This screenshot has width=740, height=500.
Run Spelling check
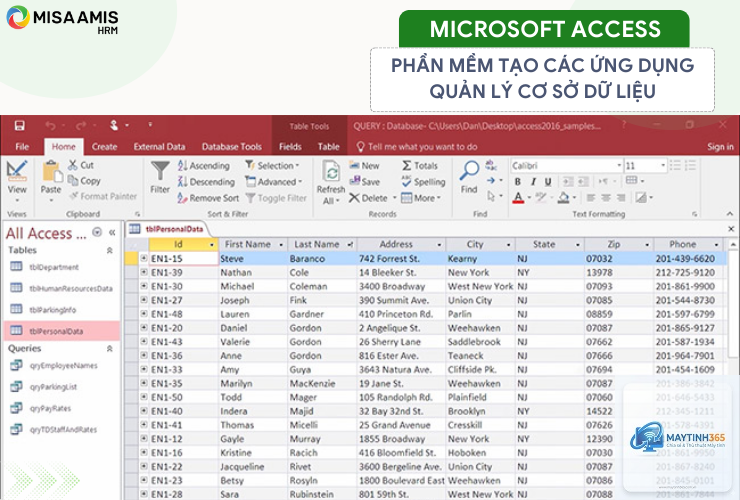click(423, 182)
